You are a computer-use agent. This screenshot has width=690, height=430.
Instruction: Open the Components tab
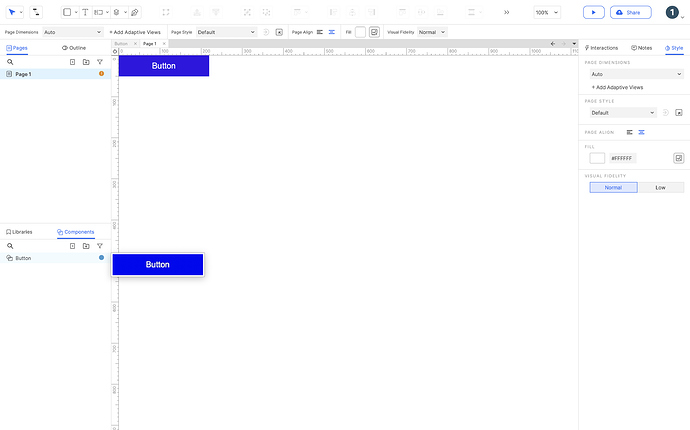pyautogui.click(x=76, y=232)
